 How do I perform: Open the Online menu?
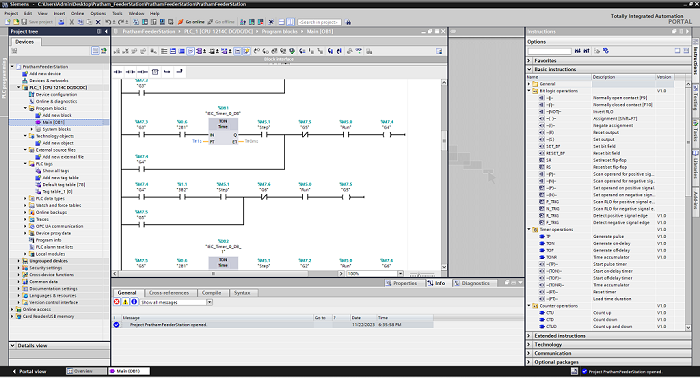click(77, 13)
